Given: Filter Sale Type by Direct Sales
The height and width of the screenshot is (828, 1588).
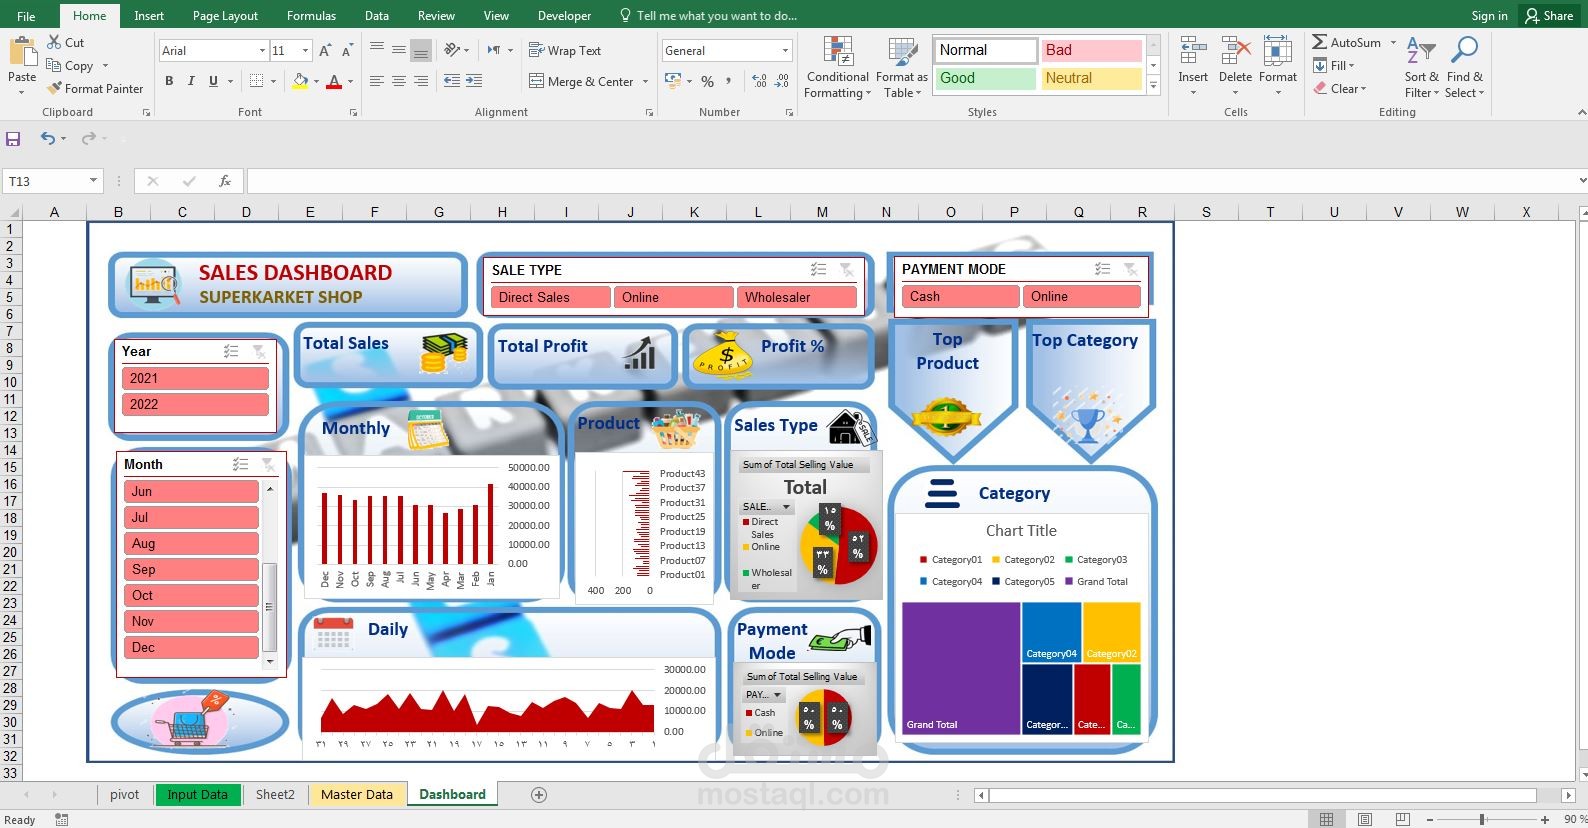Looking at the screenshot, I should point(550,297).
